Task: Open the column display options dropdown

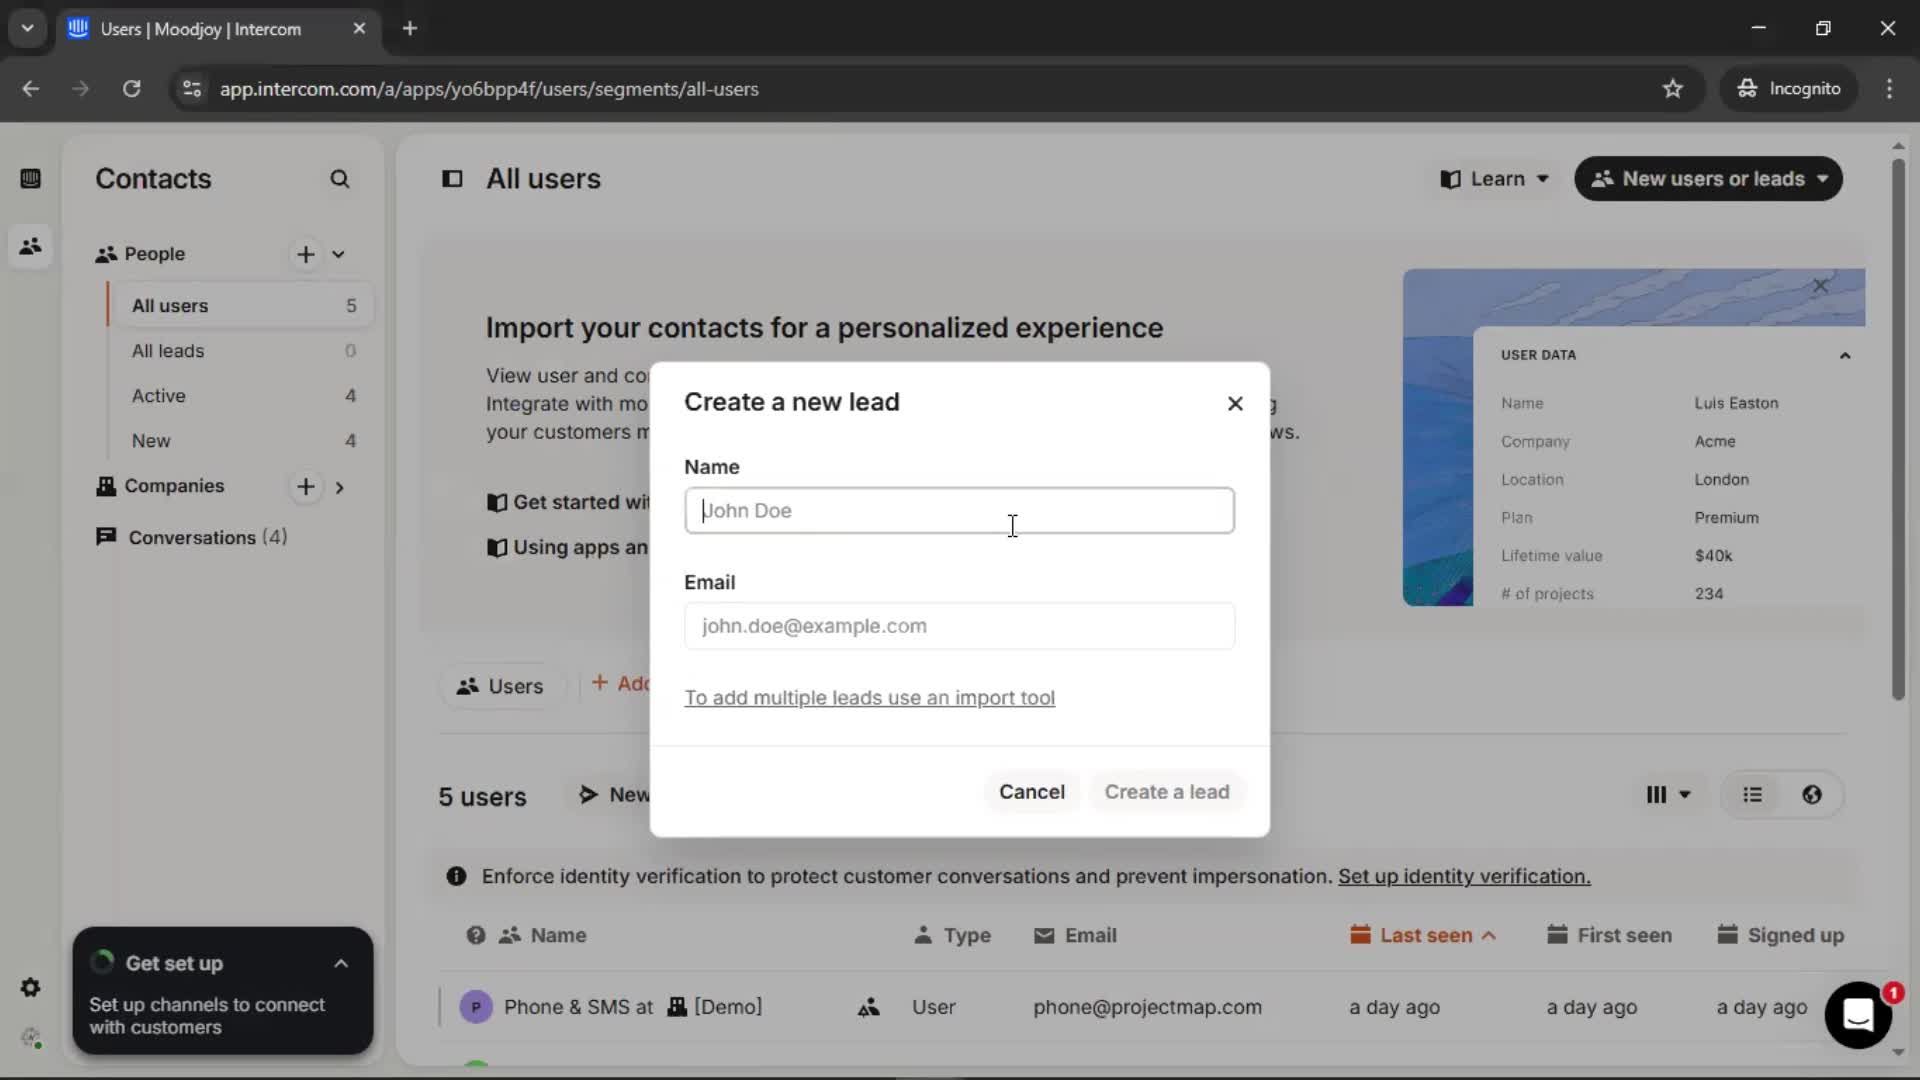Action: (1667, 795)
